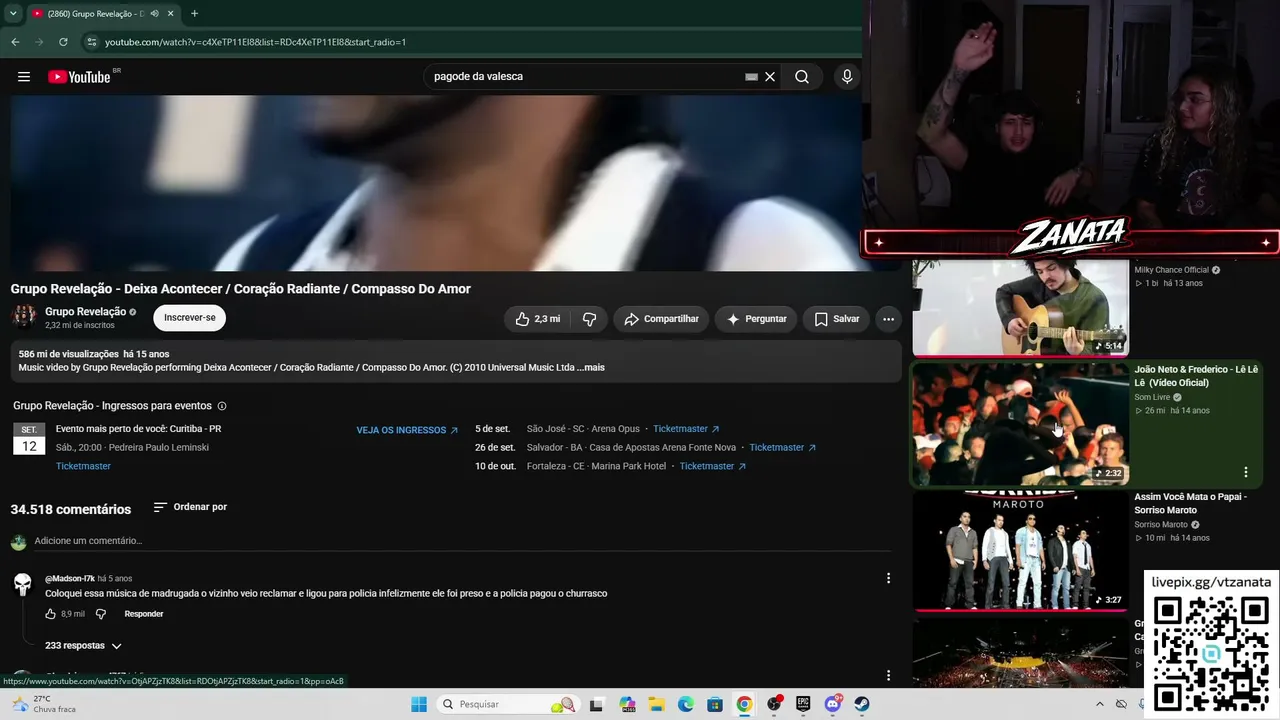This screenshot has height=720, width=1280.
Task: Open Microsoft Edge from the taskbar
Action: pos(686,704)
